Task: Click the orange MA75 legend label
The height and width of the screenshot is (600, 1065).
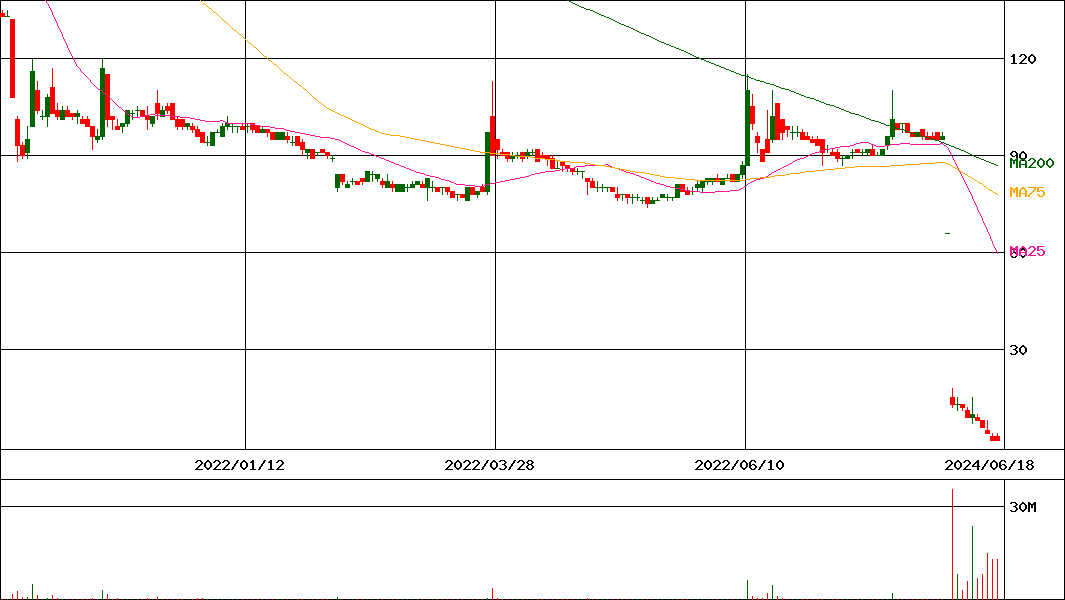Action: point(1027,192)
